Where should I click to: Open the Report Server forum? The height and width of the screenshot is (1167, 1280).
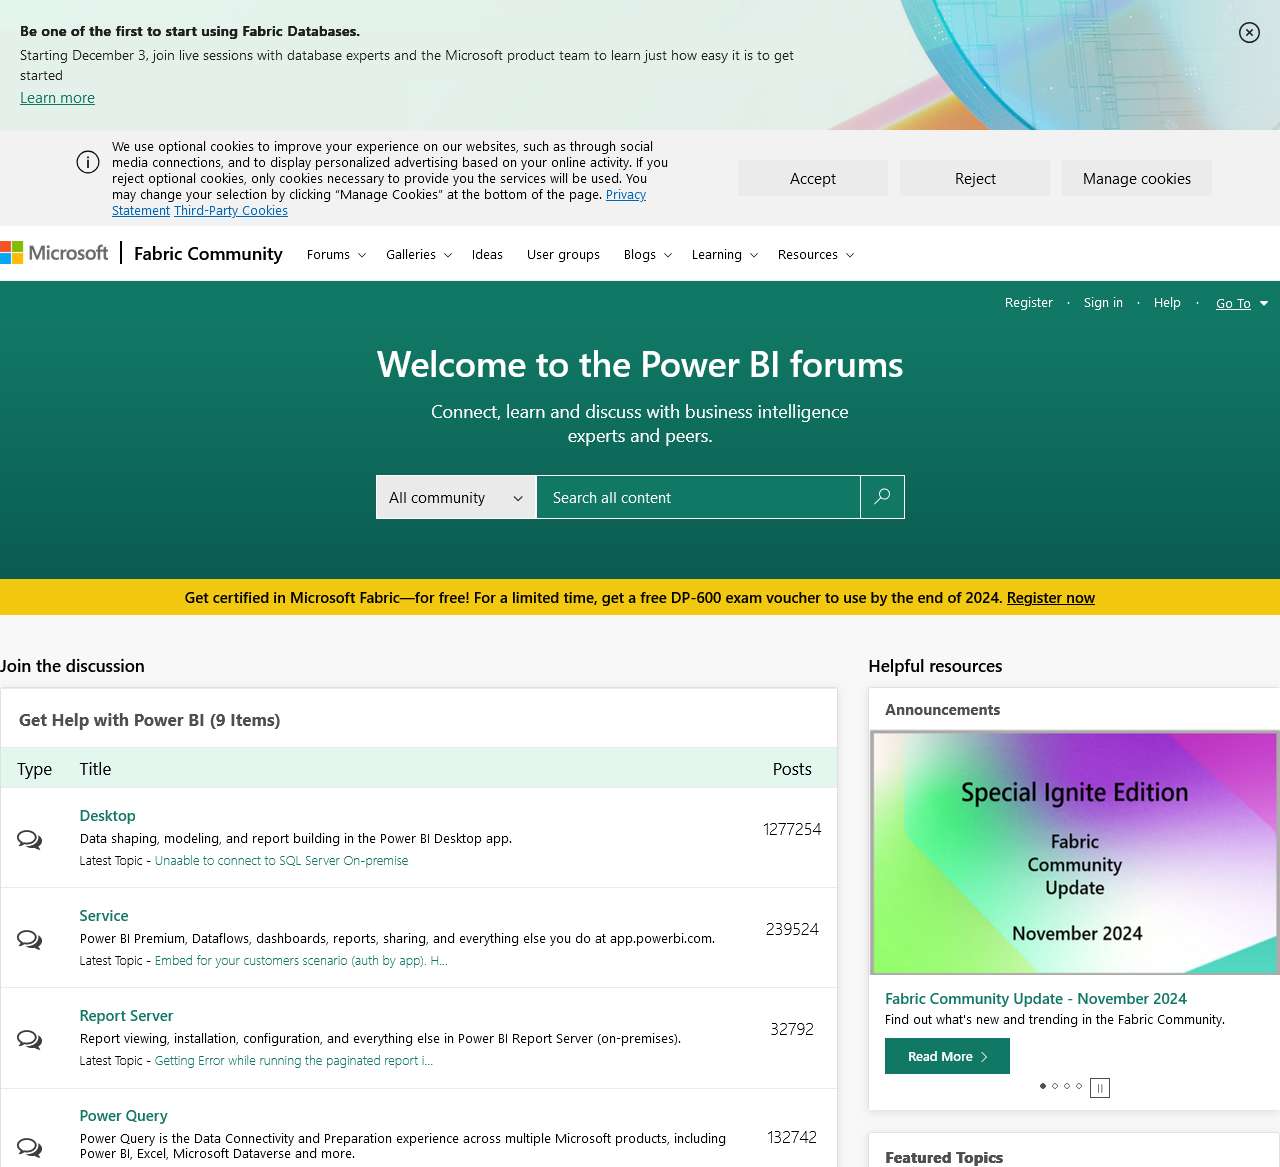pos(126,1016)
